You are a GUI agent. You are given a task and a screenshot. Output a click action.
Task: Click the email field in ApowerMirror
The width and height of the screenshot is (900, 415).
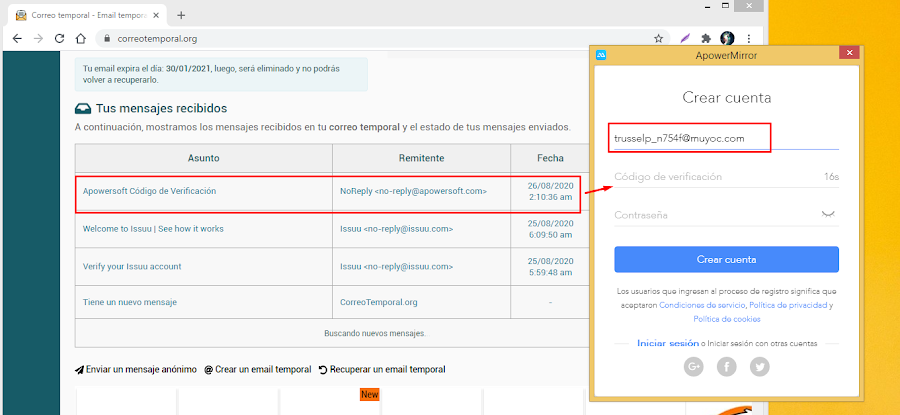point(726,138)
